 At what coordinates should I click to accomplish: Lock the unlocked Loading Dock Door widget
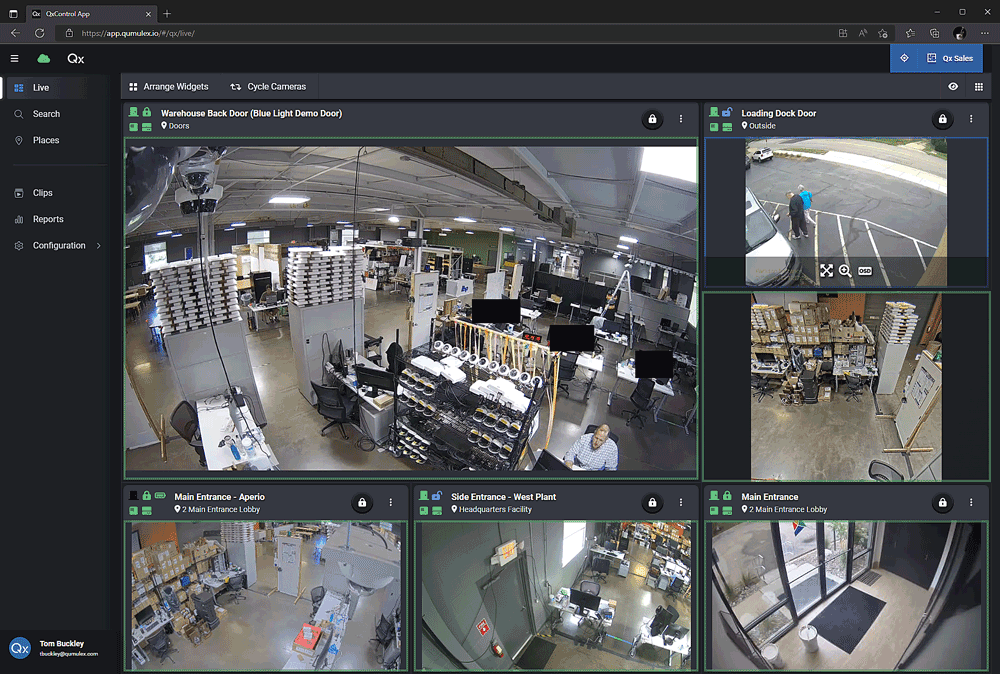(942, 118)
